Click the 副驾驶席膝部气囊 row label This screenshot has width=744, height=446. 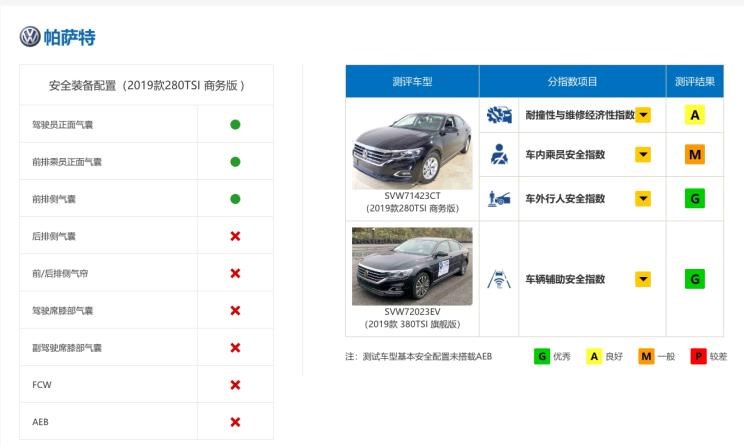(67, 348)
